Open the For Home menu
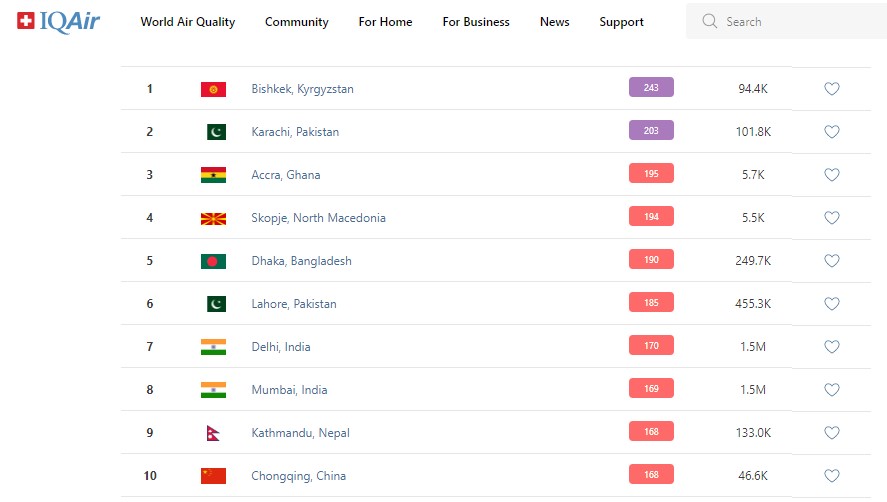This screenshot has width=887, height=502. (385, 22)
